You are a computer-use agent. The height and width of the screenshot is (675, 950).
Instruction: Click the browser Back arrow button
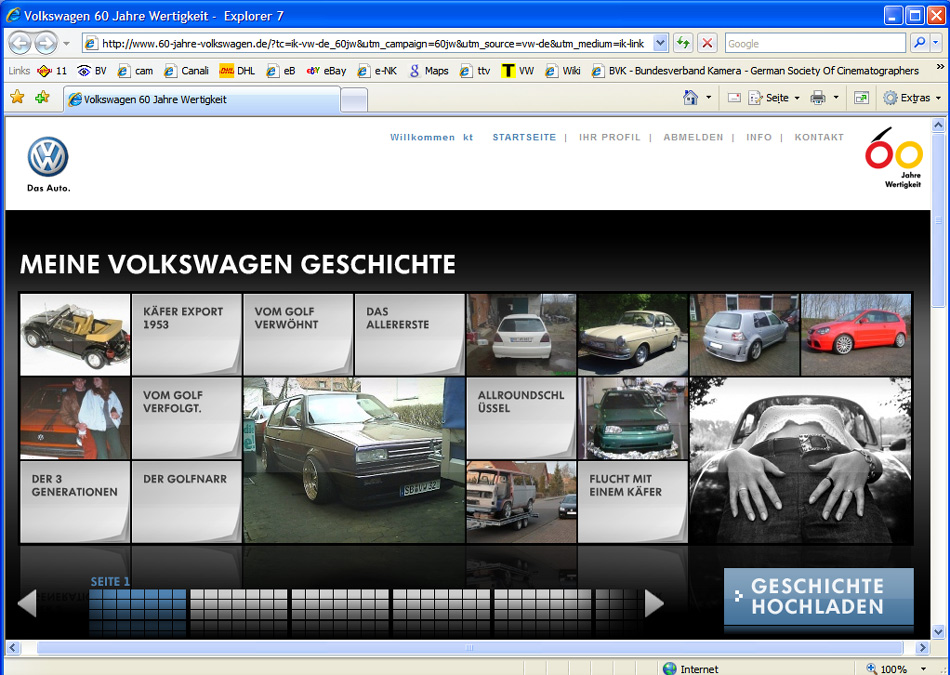pyautogui.click(x=20, y=43)
